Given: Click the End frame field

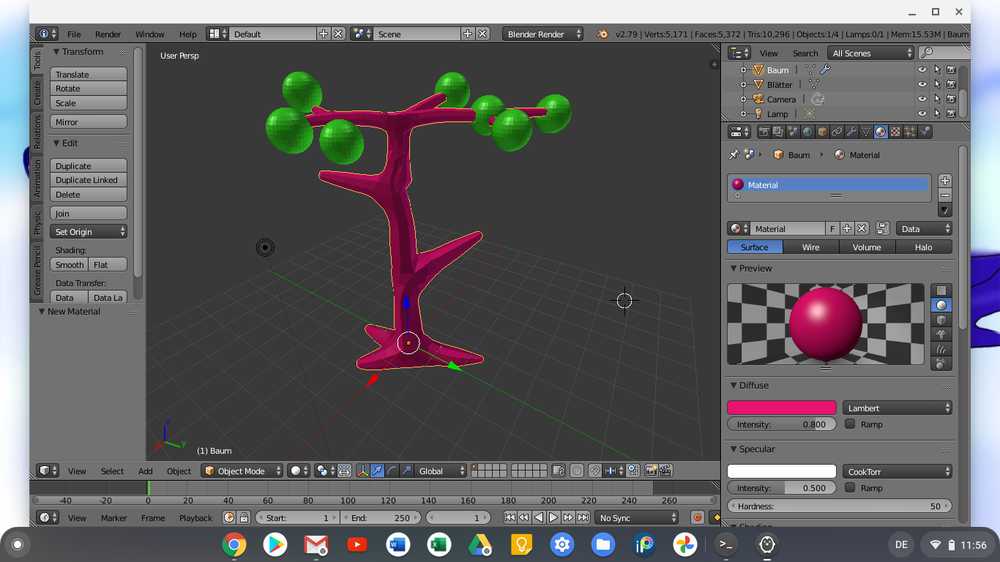Looking at the screenshot, I should coord(380,518).
